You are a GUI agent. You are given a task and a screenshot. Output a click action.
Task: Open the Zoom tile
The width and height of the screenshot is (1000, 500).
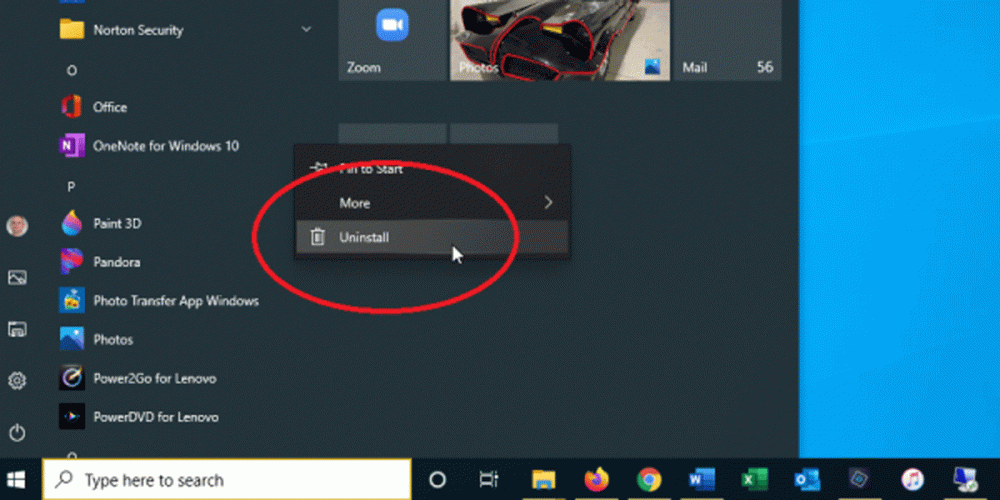(392, 38)
